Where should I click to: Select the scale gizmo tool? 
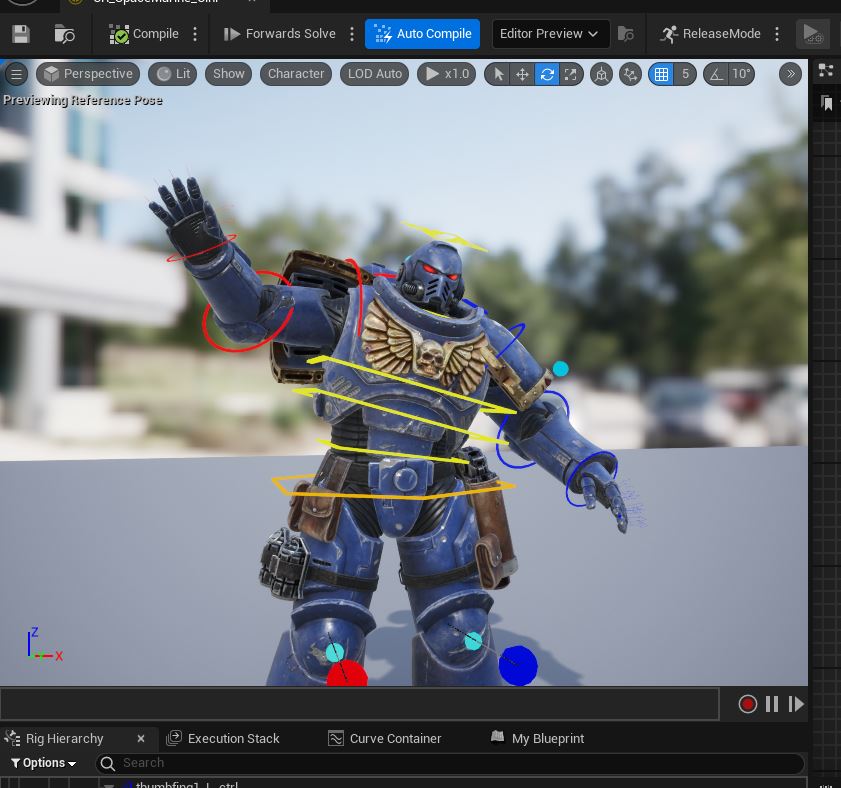pos(571,74)
